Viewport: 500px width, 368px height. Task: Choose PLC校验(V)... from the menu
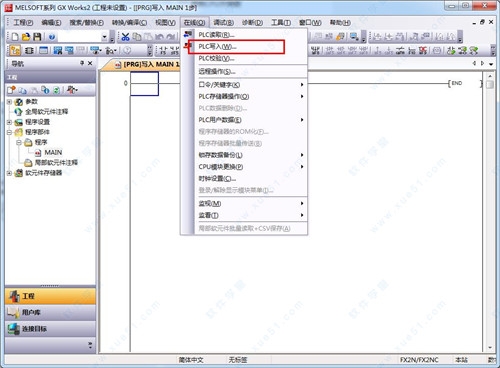pos(251,58)
